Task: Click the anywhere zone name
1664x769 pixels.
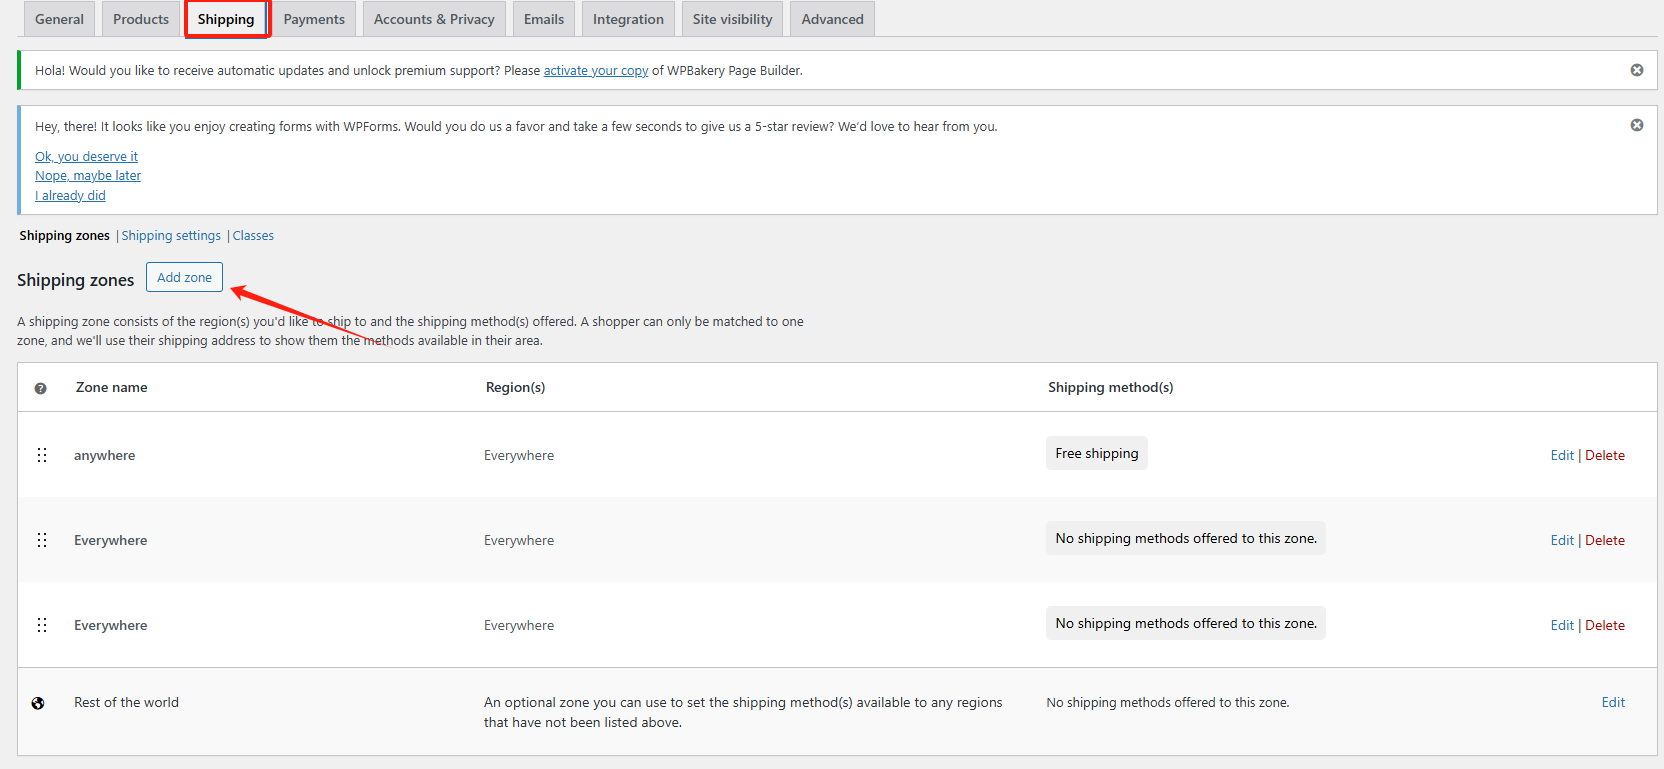Action: click(x=104, y=455)
